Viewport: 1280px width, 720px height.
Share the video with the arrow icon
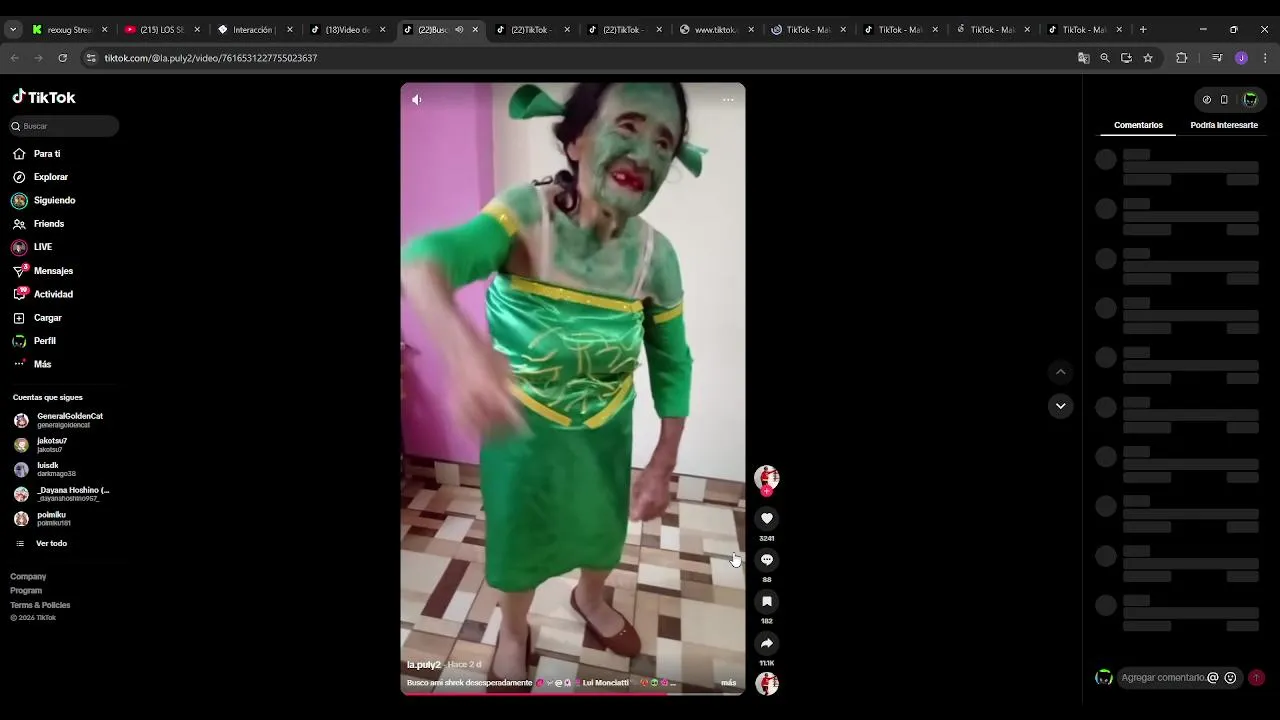[767, 643]
